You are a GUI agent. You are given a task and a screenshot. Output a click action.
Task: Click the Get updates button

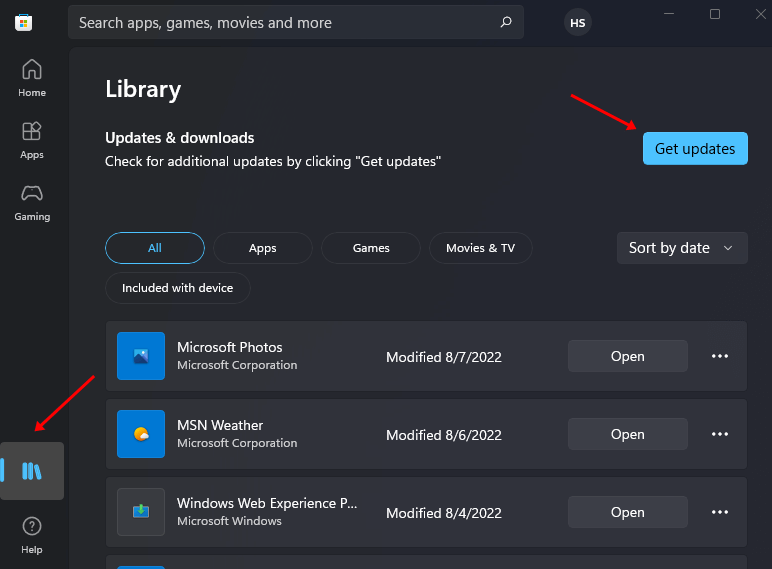coord(695,149)
